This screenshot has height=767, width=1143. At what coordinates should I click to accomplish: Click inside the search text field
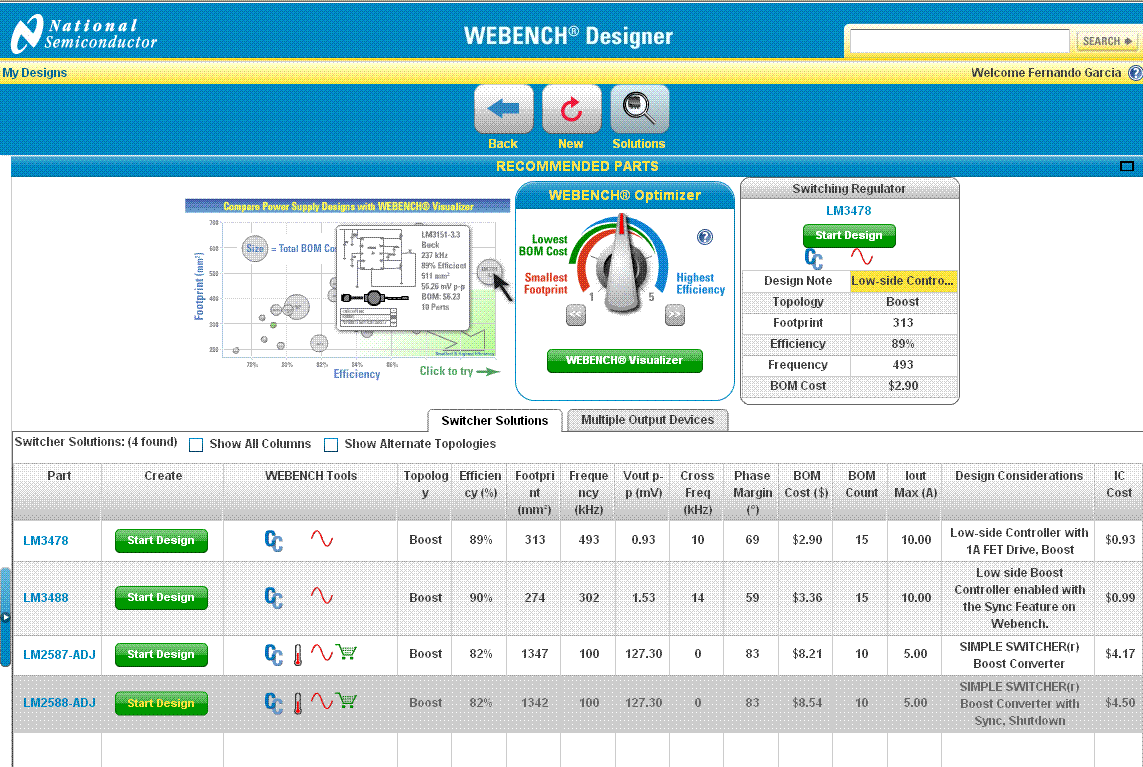coord(959,42)
